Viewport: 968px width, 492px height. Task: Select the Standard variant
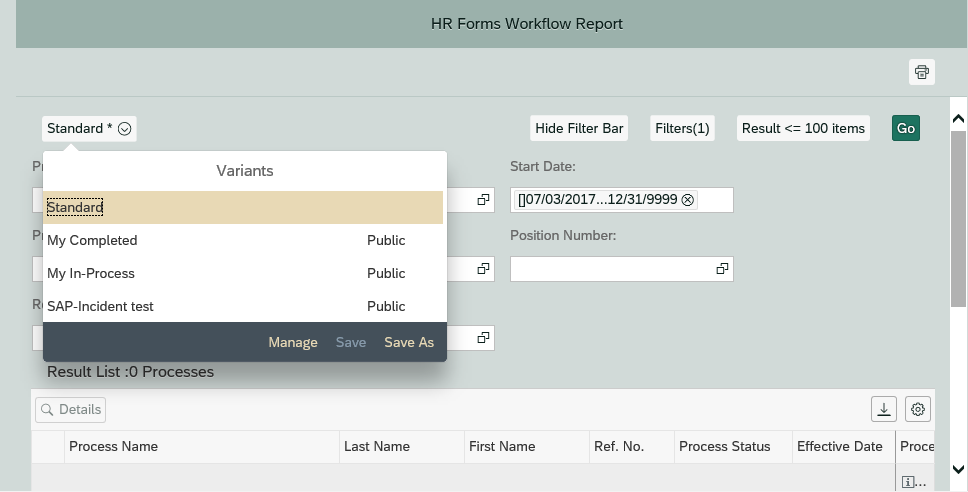(x=242, y=208)
